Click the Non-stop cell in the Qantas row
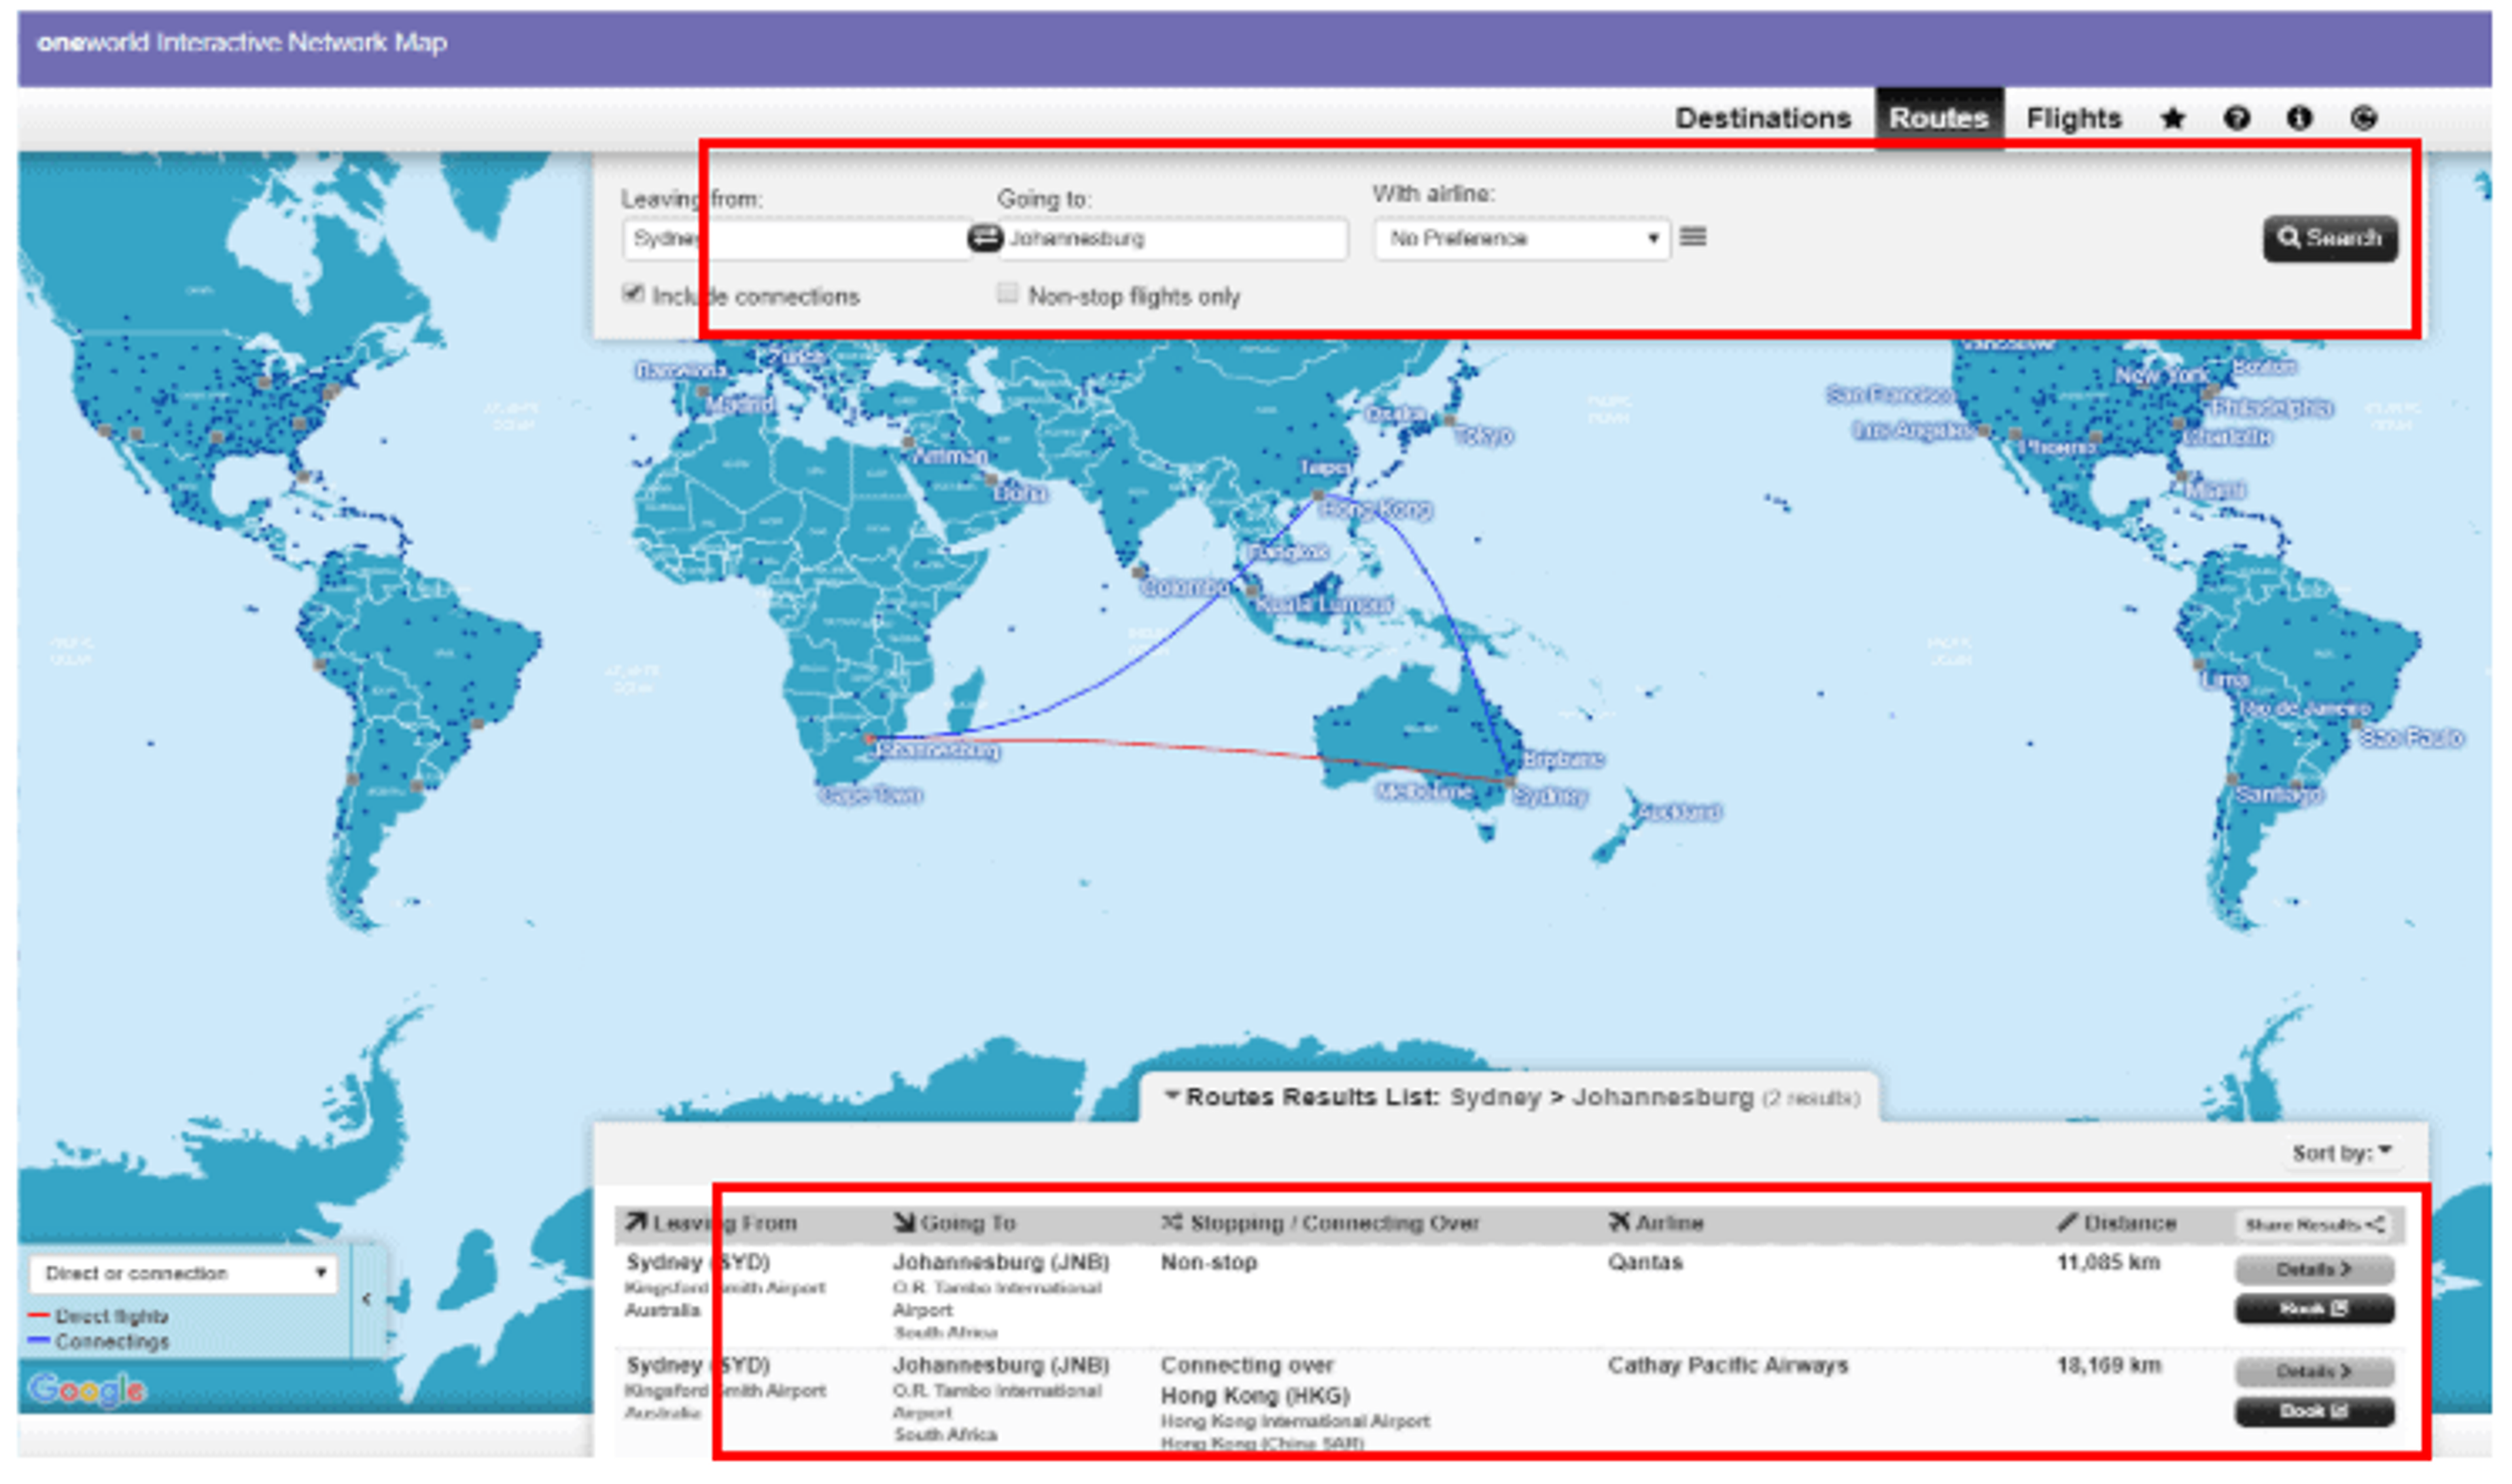Viewport: 2512px width, 1484px height. click(1208, 1263)
